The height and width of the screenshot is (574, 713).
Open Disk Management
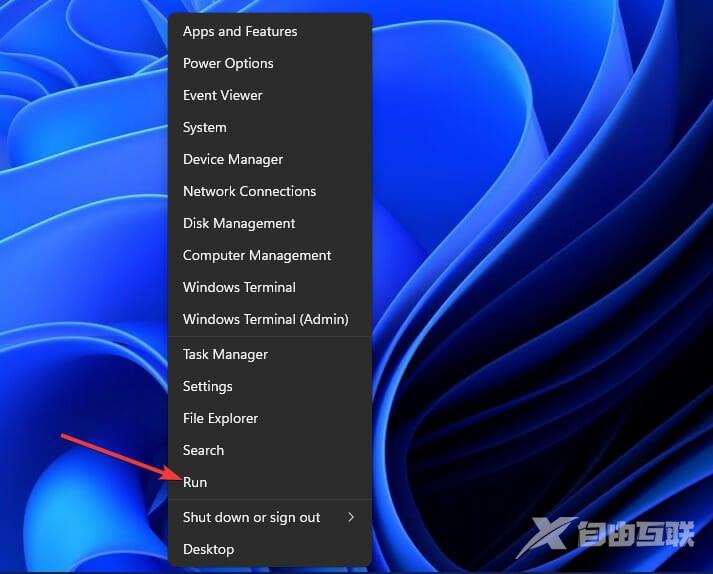point(239,223)
